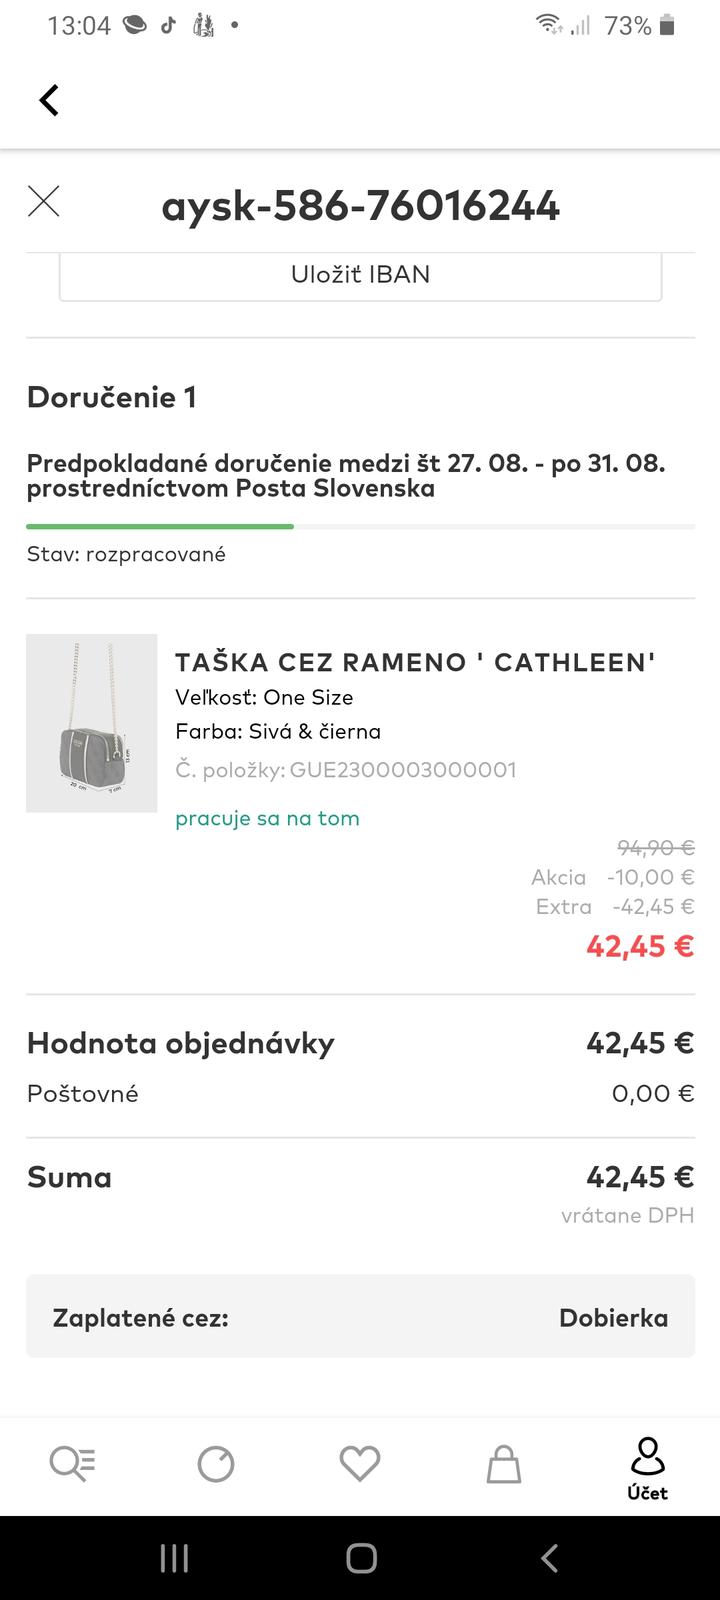Tap the back arrow at top
Viewport: 720px width, 1600px height.
pos(49,100)
